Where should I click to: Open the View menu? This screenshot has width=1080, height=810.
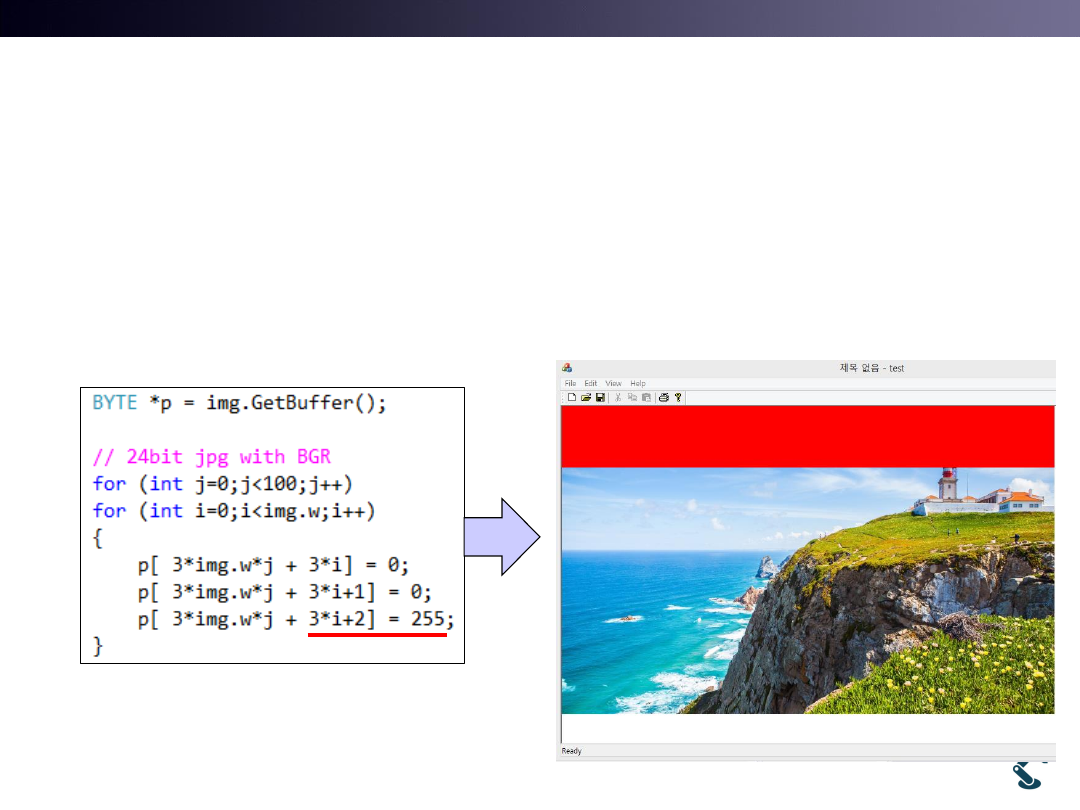coord(613,383)
